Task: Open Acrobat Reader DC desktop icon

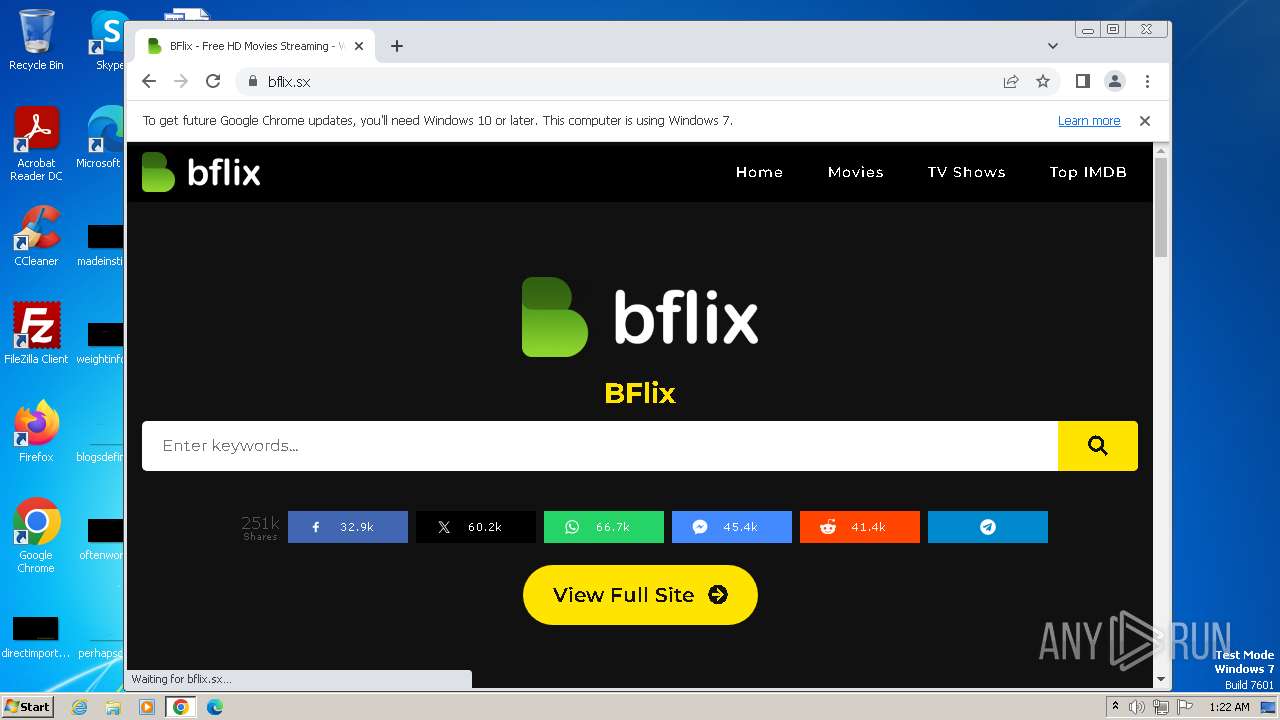Action: click(36, 144)
